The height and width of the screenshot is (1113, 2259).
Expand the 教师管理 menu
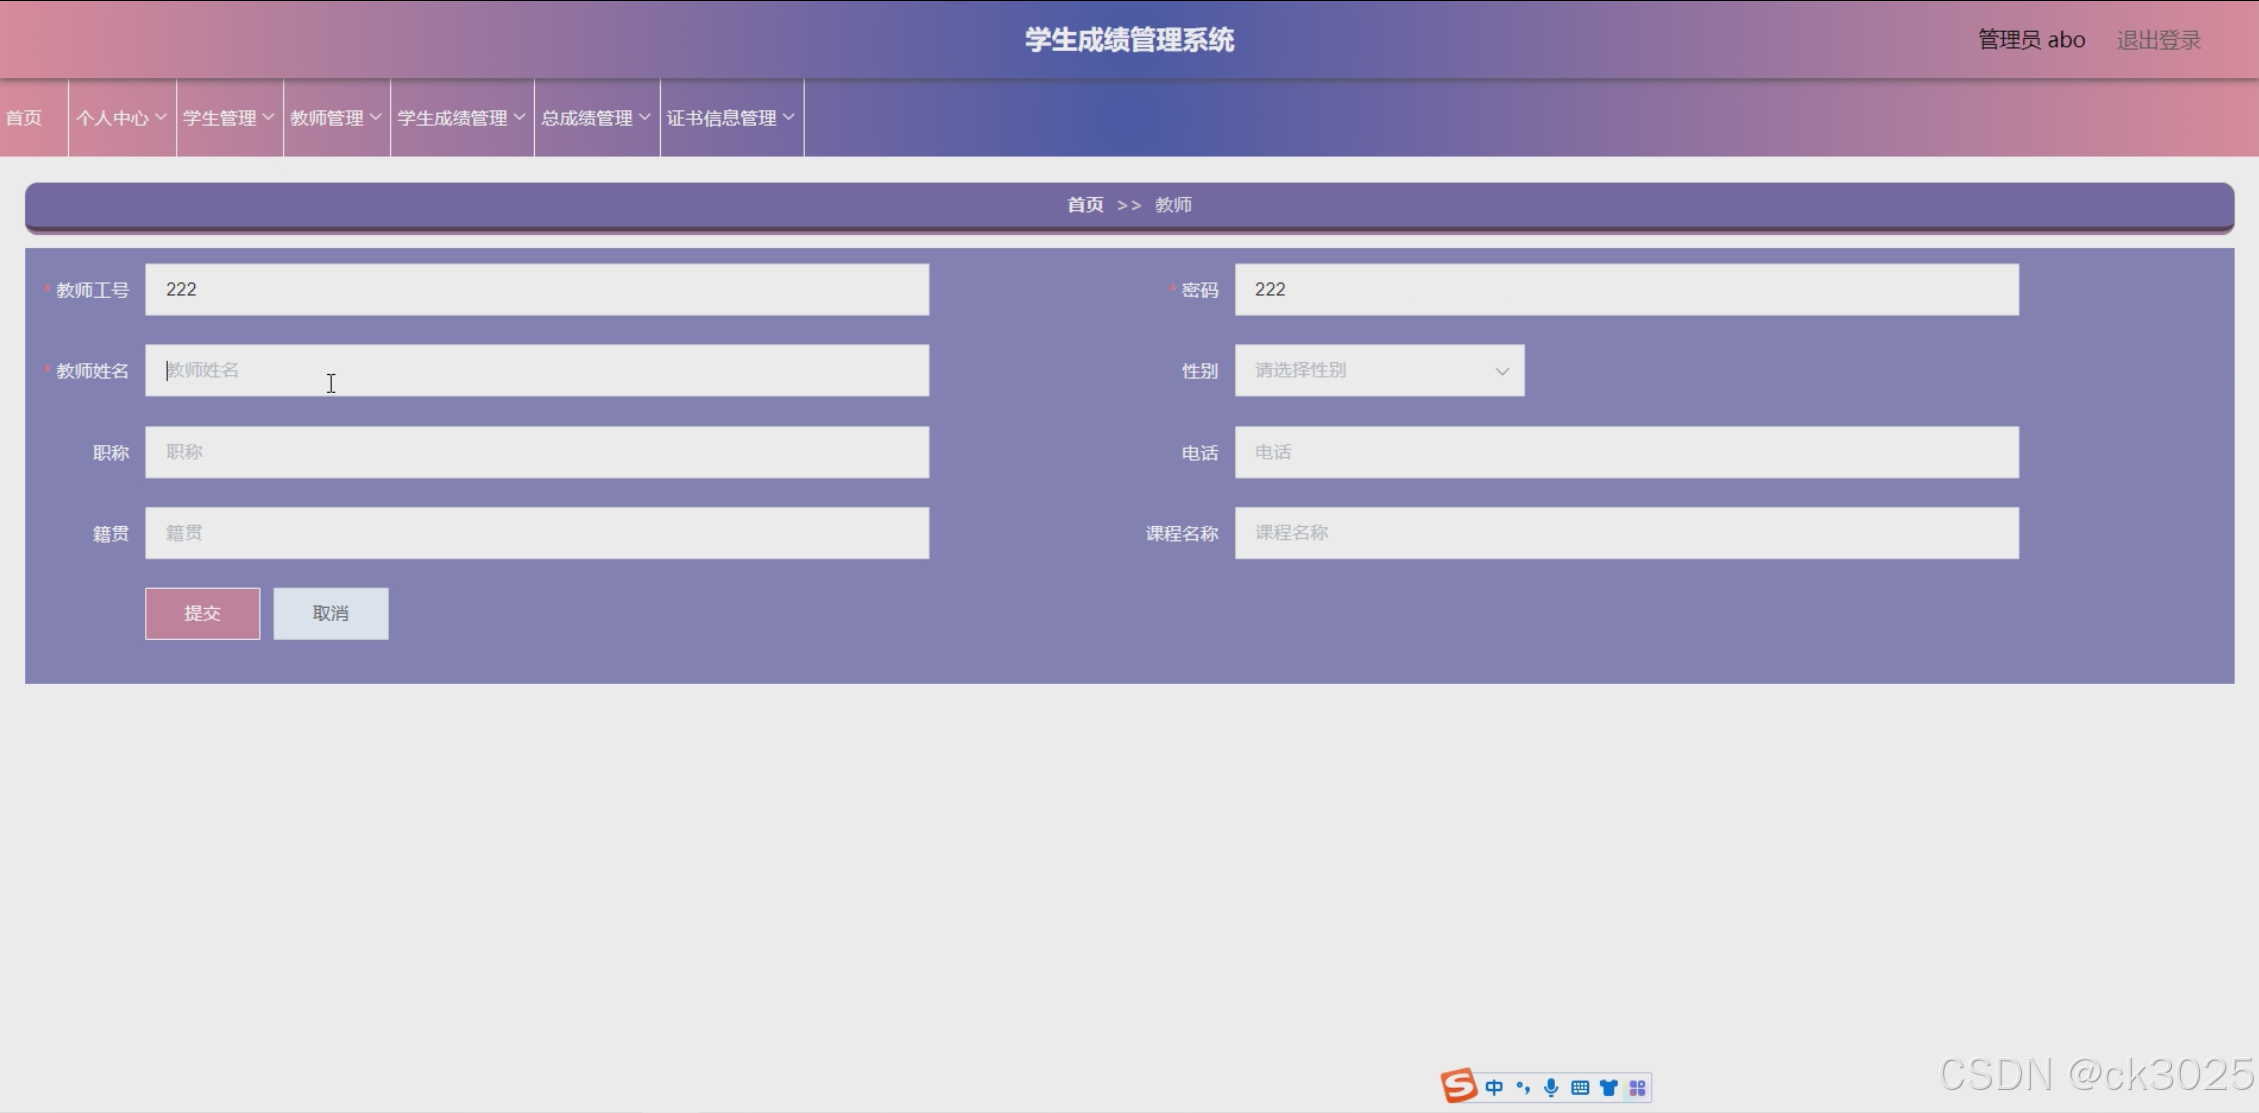click(336, 118)
